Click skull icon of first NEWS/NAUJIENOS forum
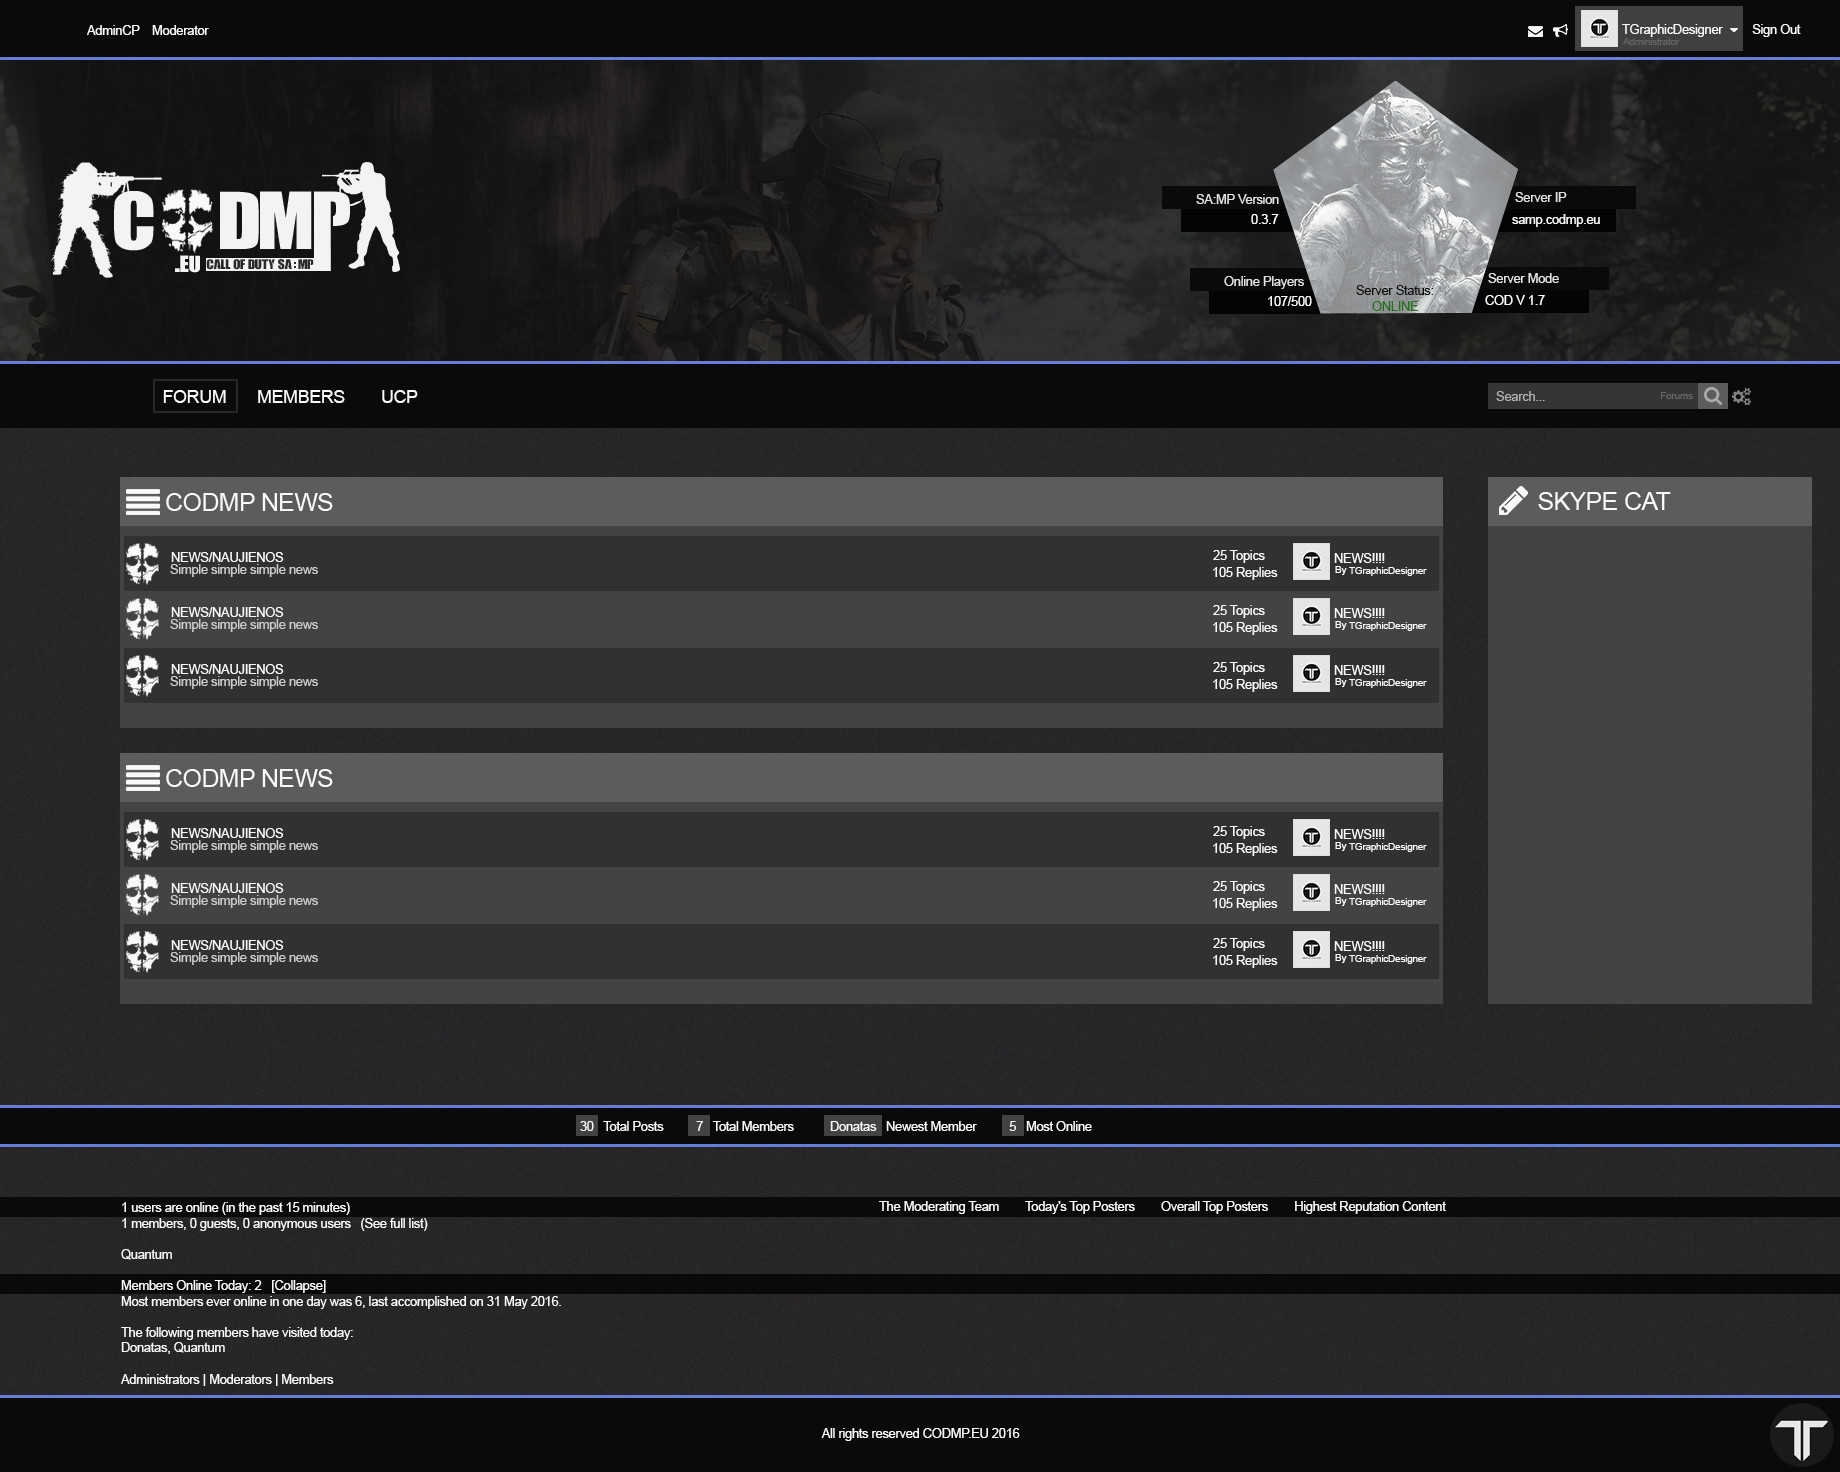This screenshot has height=1472, width=1840. 143,564
